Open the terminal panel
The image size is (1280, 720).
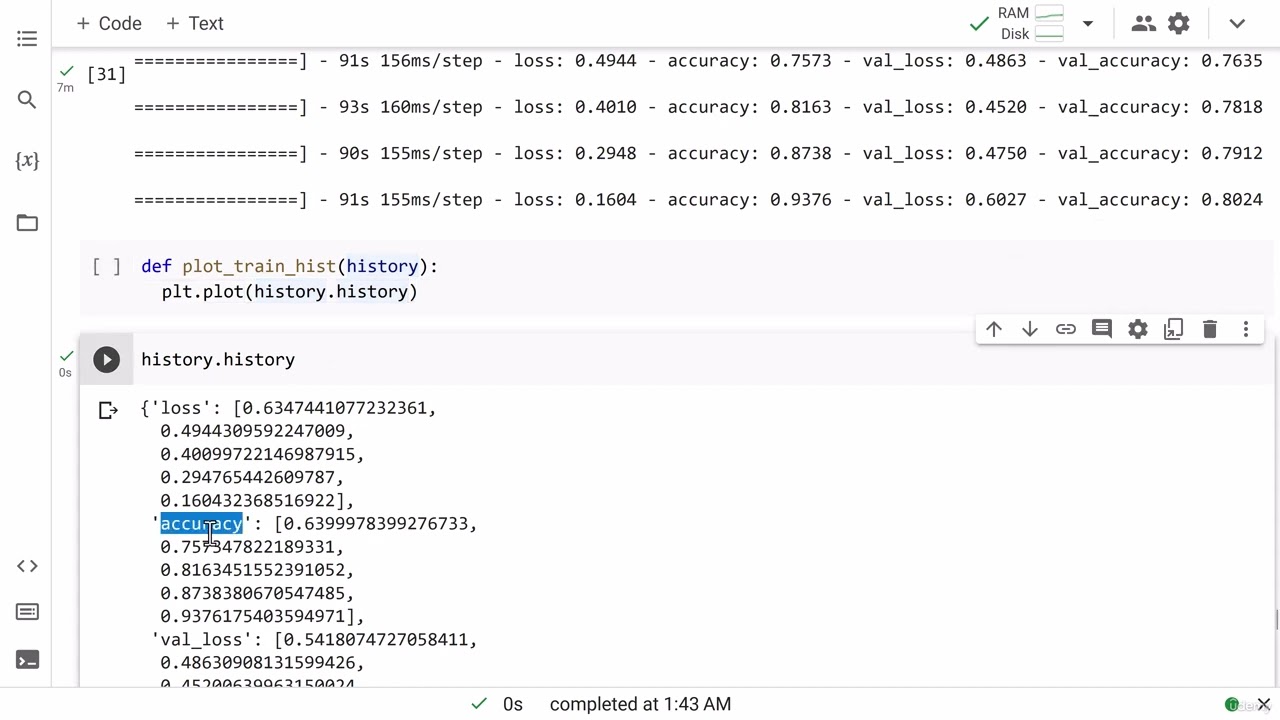[x=27, y=660]
